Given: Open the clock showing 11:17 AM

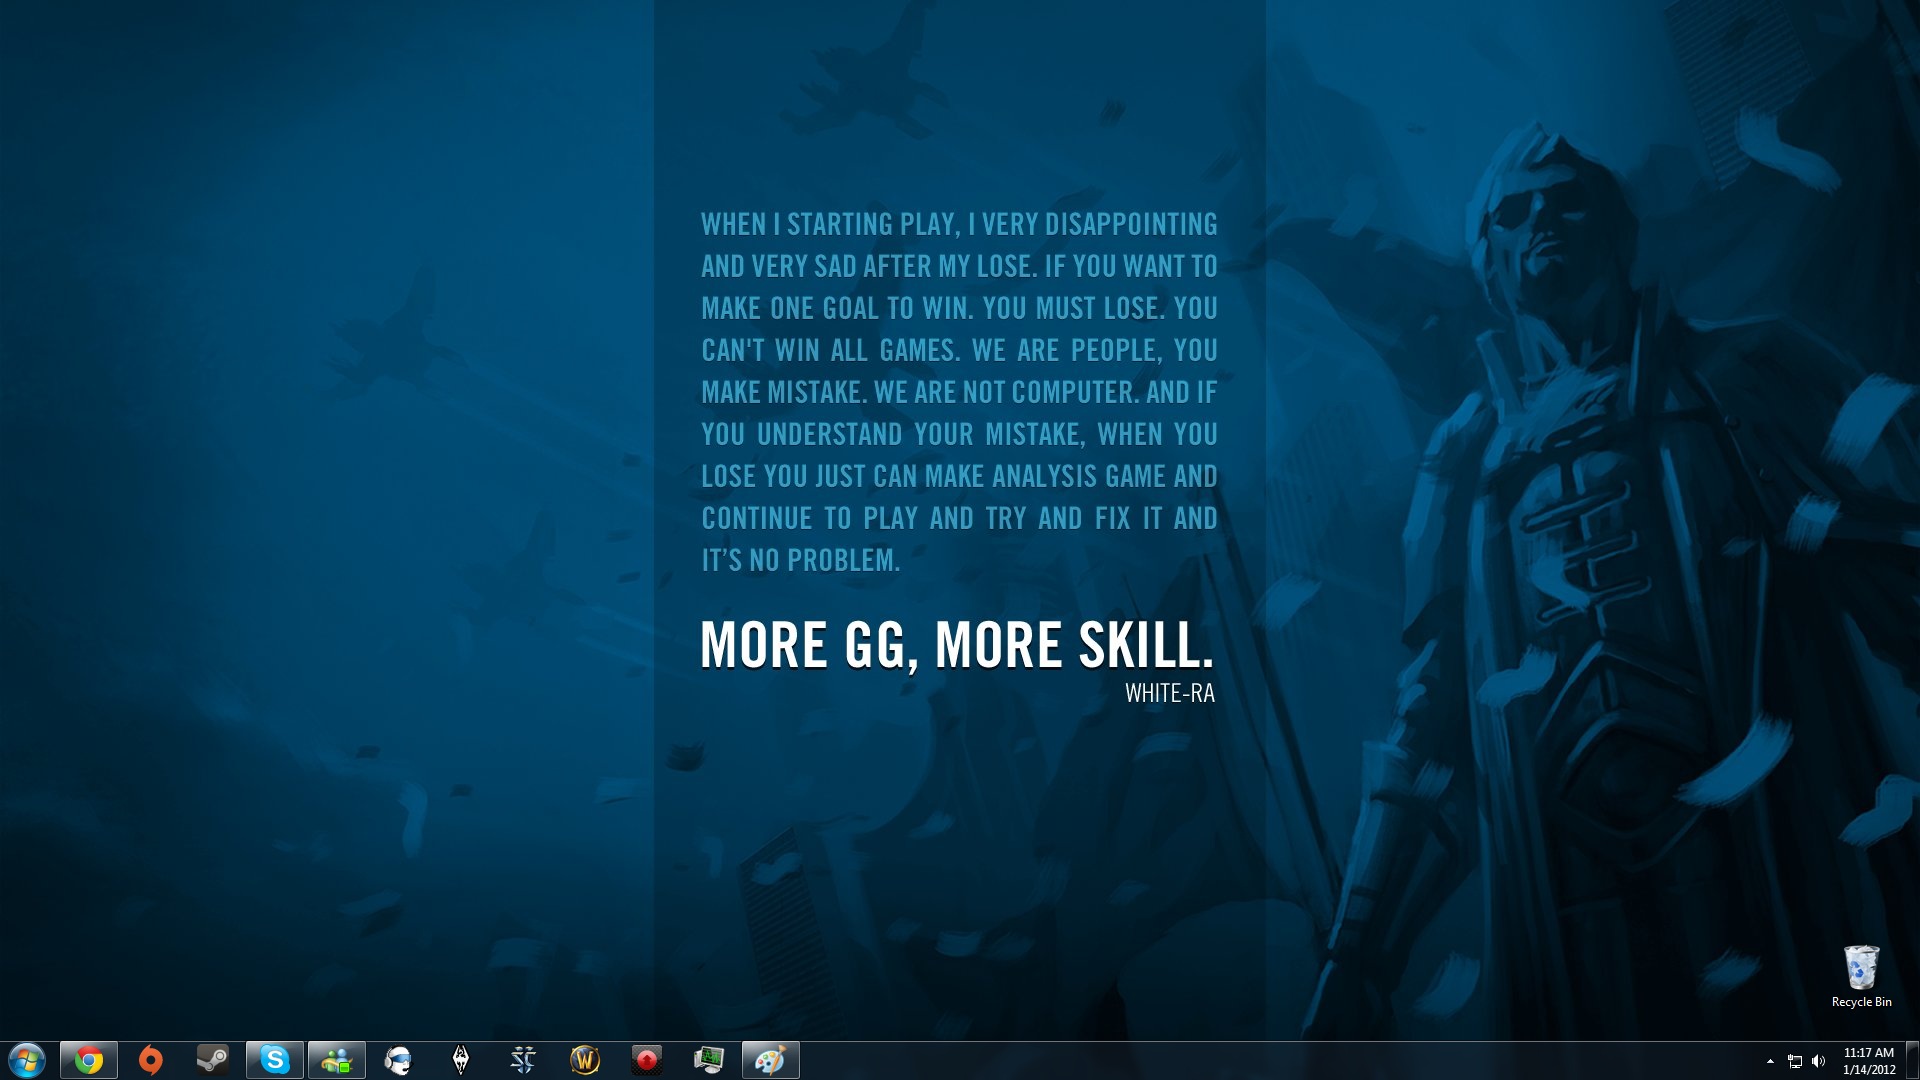Looking at the screenshot, I should click(1869, 1061).
